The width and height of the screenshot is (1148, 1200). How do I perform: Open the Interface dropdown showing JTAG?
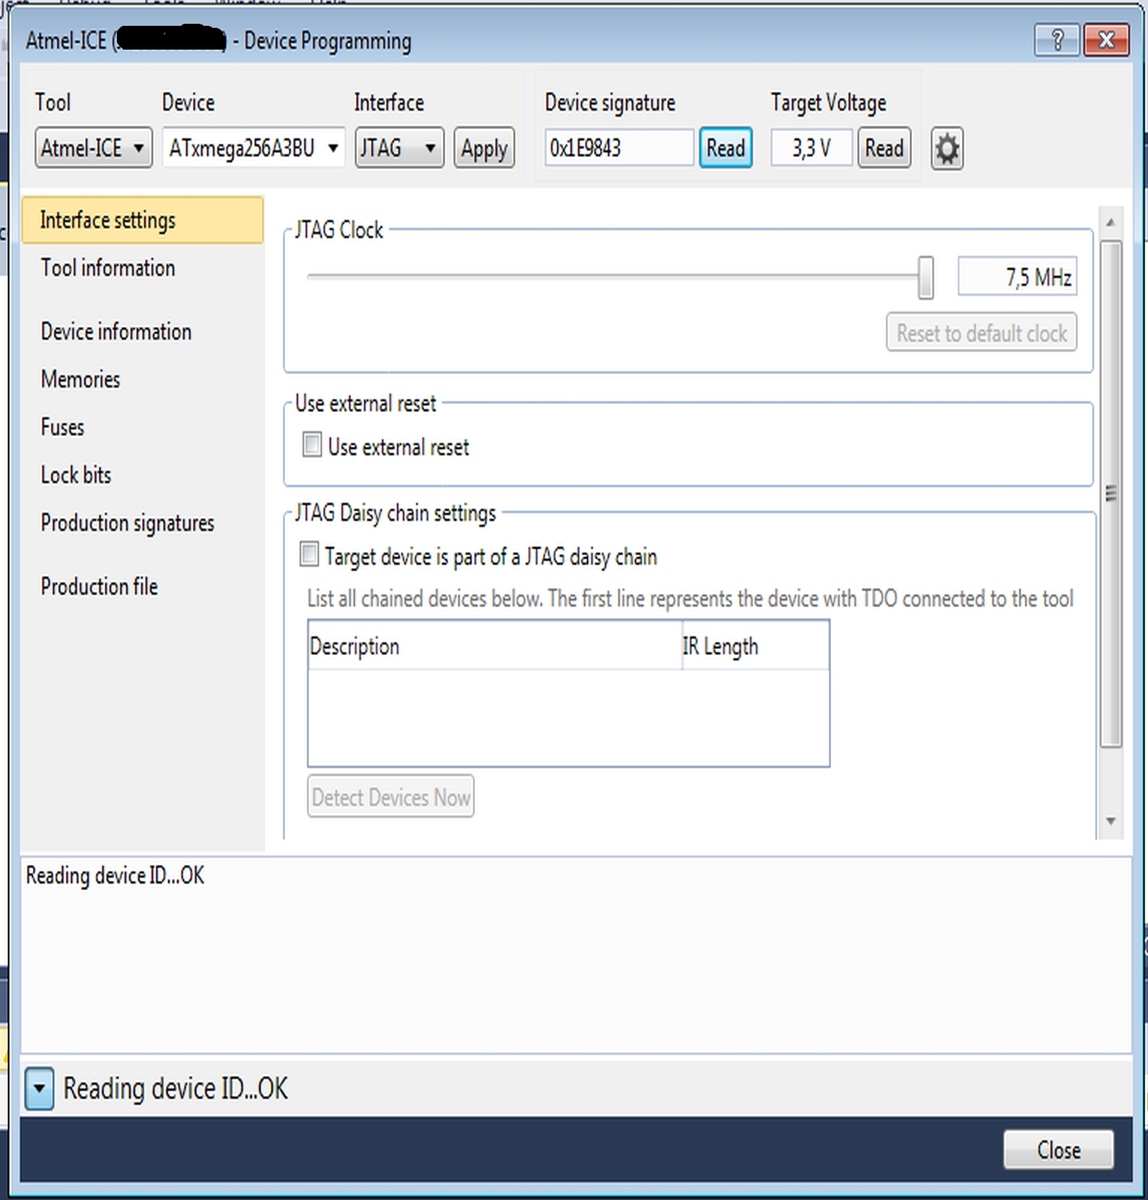pos(399,148)
